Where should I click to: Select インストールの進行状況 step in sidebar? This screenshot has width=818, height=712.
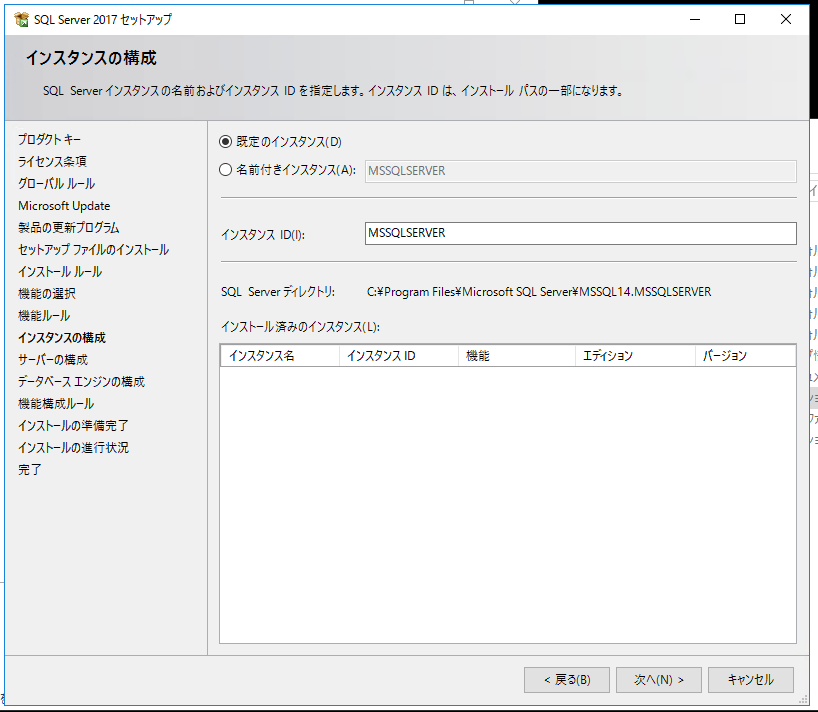[73, 448]
